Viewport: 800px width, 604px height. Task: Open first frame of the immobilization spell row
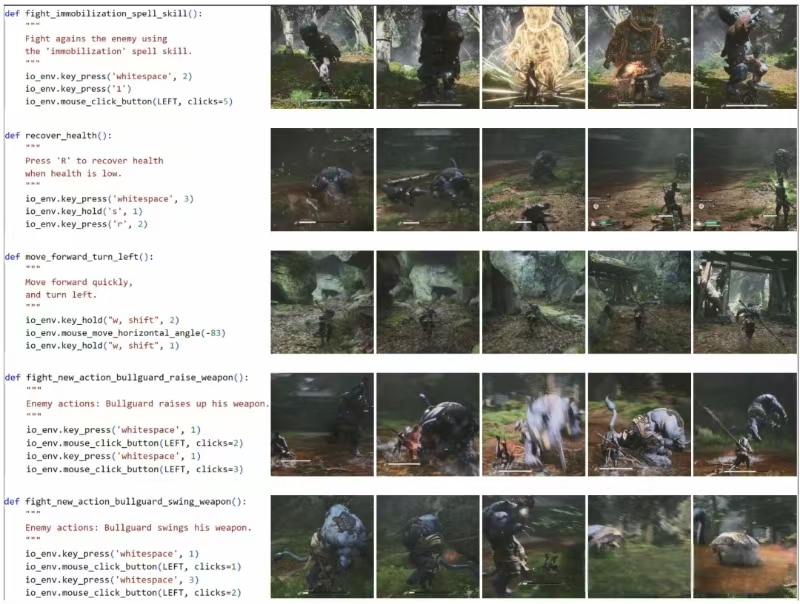tap(322, 57)
